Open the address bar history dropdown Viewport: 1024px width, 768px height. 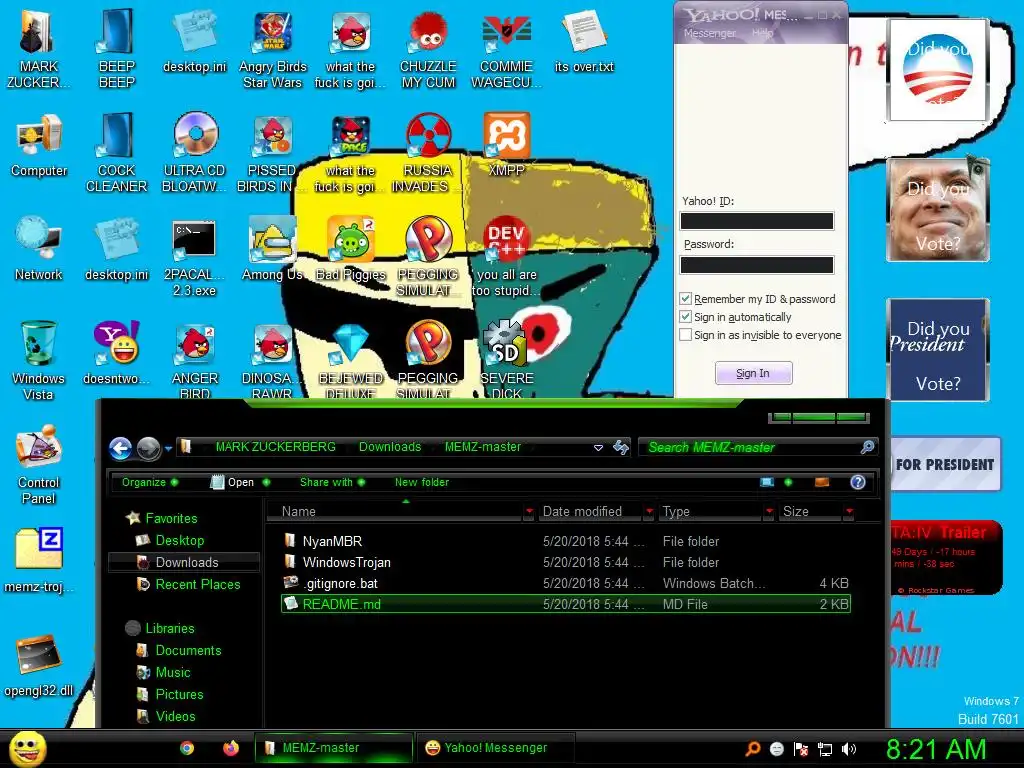(598, 448)
